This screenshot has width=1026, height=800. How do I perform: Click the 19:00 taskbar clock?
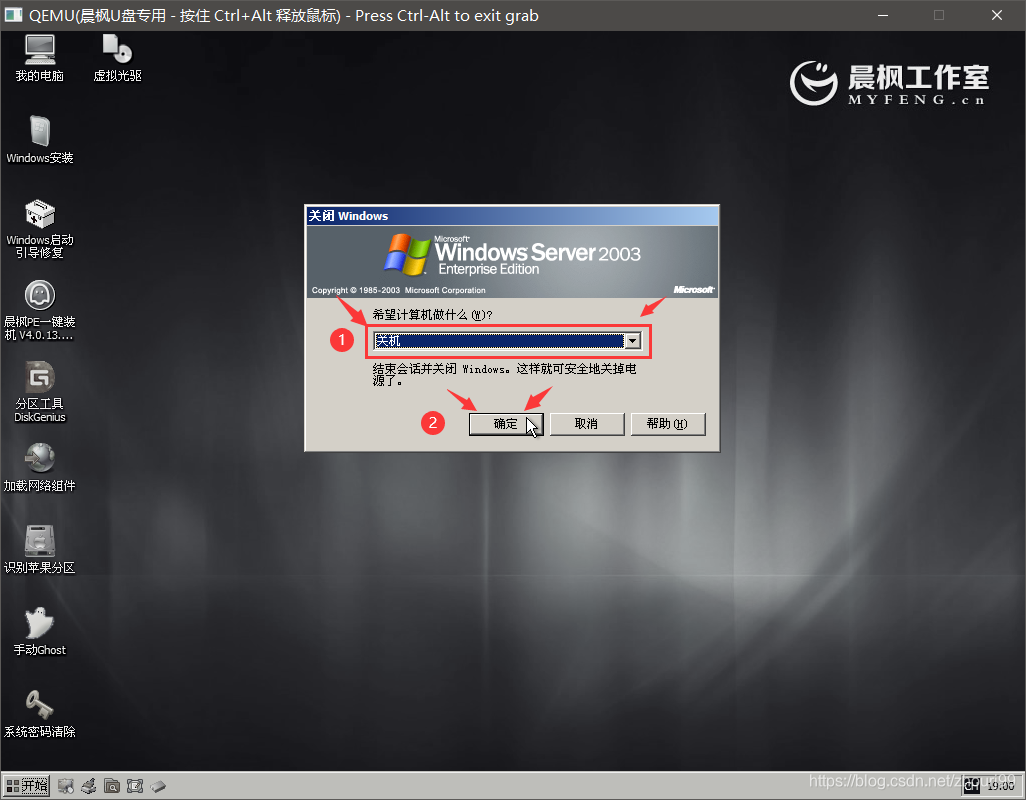click(1001, 786)
